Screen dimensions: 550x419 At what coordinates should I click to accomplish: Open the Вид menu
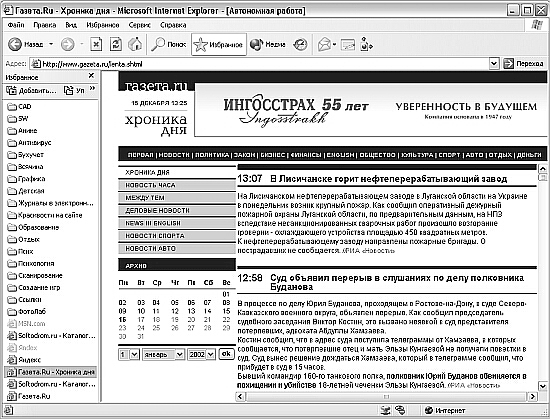point(71,25)
